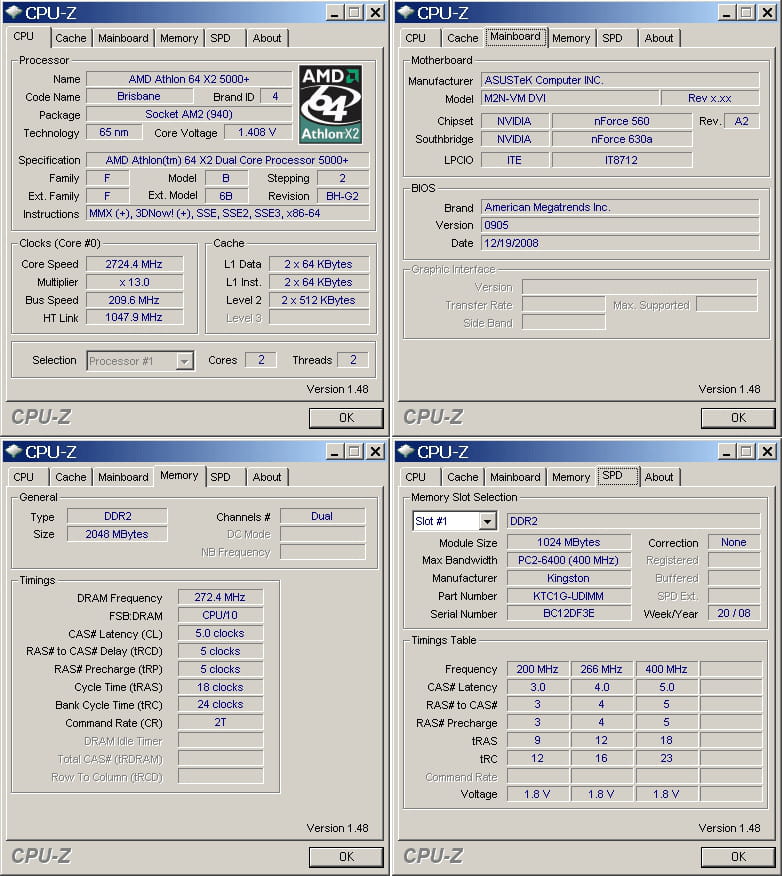Click FSB:DRAM value 'CPU/10'
This screenshot has height=876, width=782.
(220, 615)
